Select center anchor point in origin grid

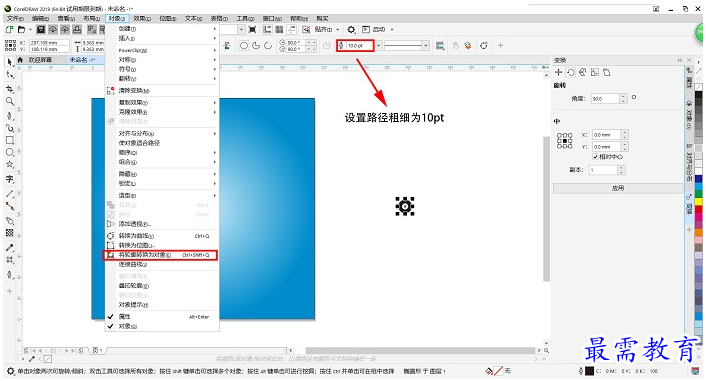565,141
